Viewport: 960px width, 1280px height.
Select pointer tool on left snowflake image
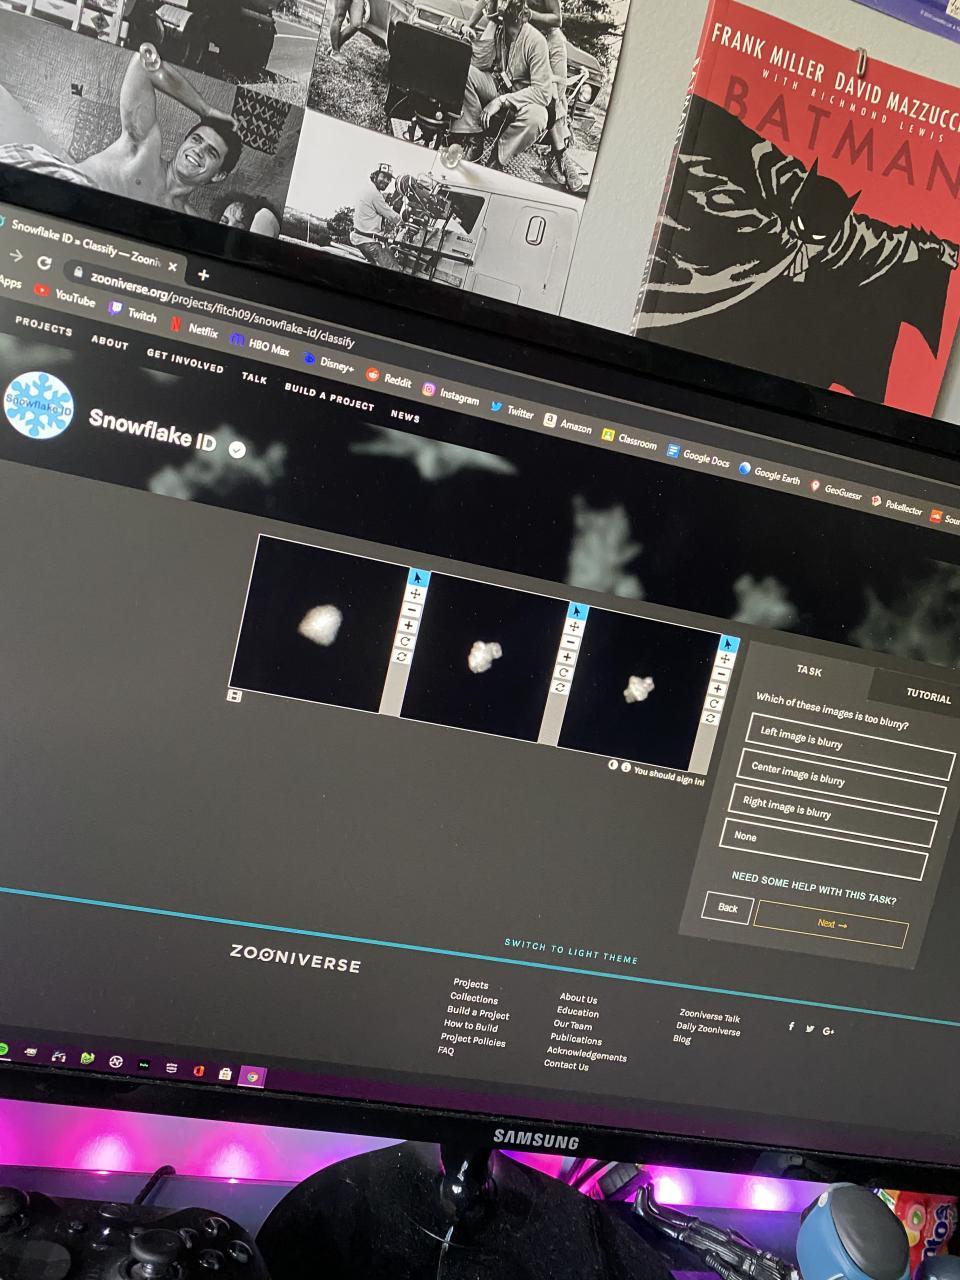pyautogui.click(x=418, y=578)
